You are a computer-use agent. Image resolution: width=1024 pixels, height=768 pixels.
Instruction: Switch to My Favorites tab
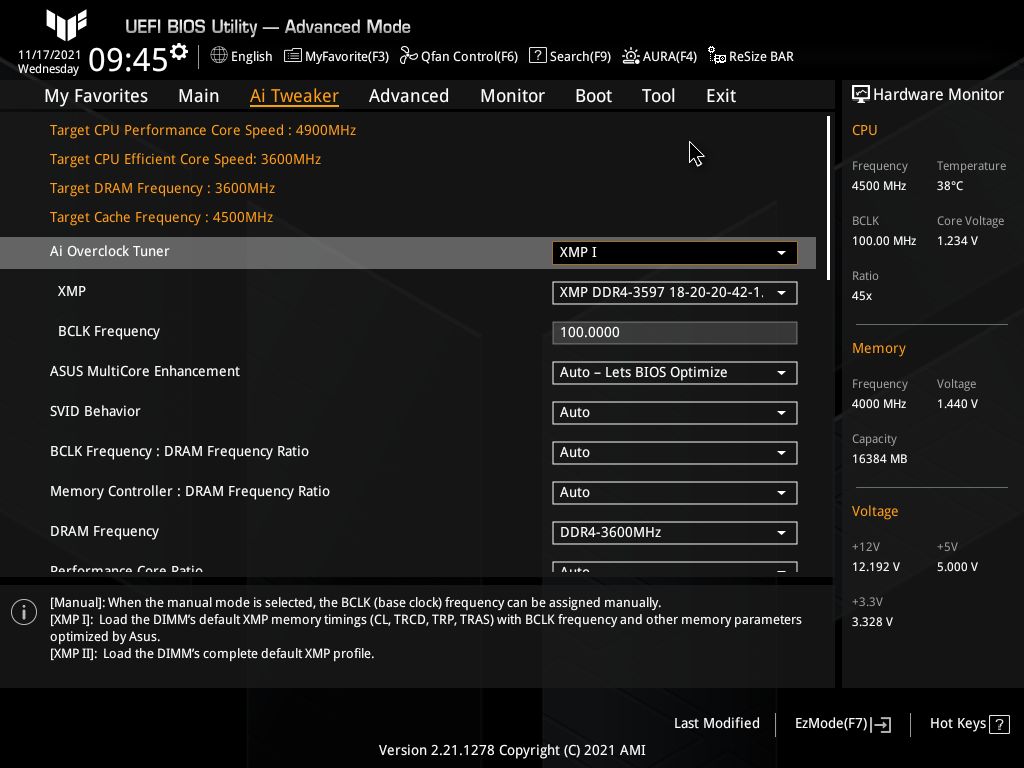(x=96, y=96)
